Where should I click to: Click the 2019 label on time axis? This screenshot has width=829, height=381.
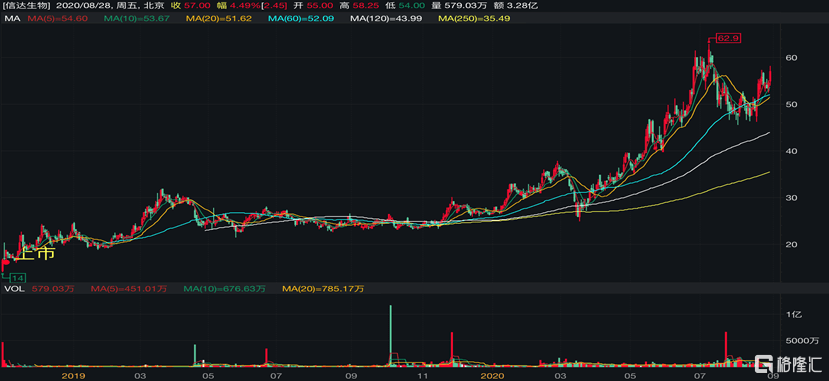click(x=73, y=376)
